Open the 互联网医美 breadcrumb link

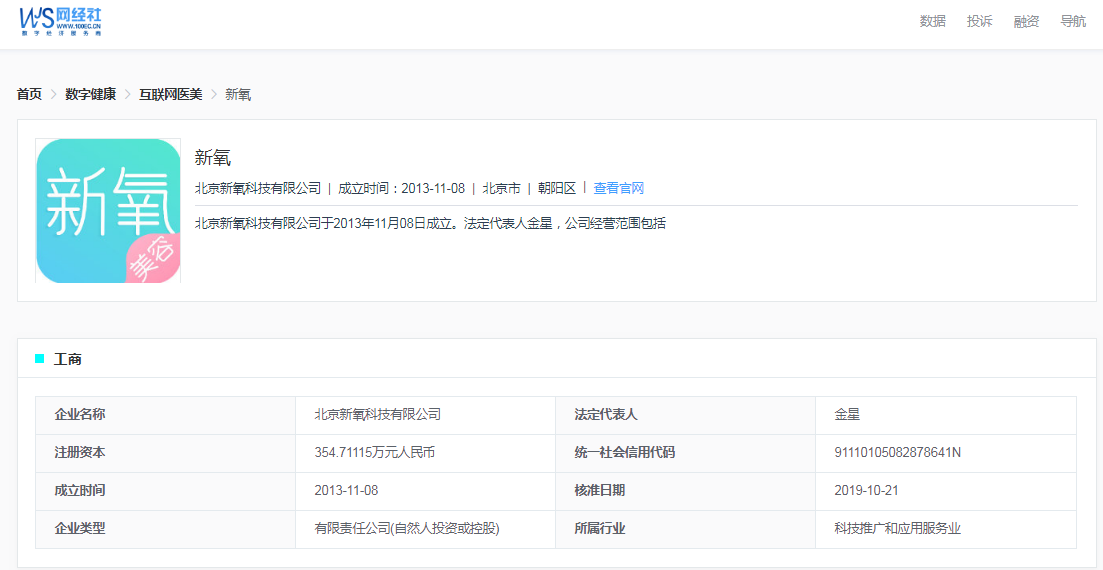(x=170, y=94)
